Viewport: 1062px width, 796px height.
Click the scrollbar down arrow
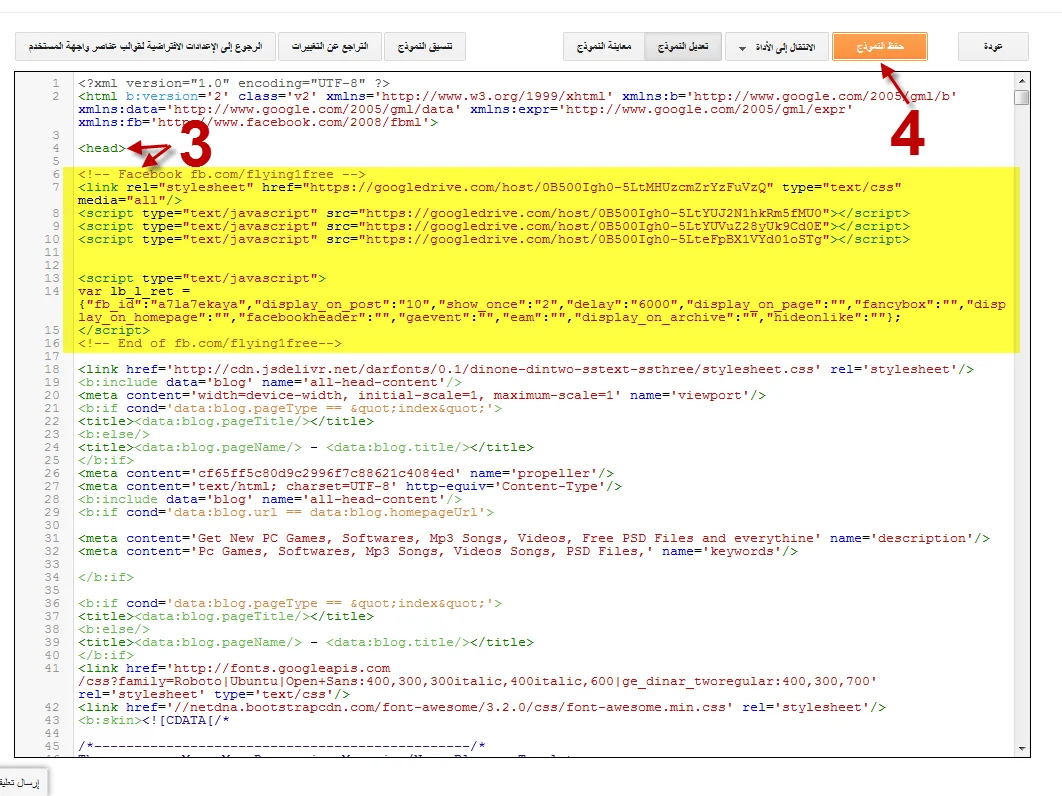[1020, 748]
